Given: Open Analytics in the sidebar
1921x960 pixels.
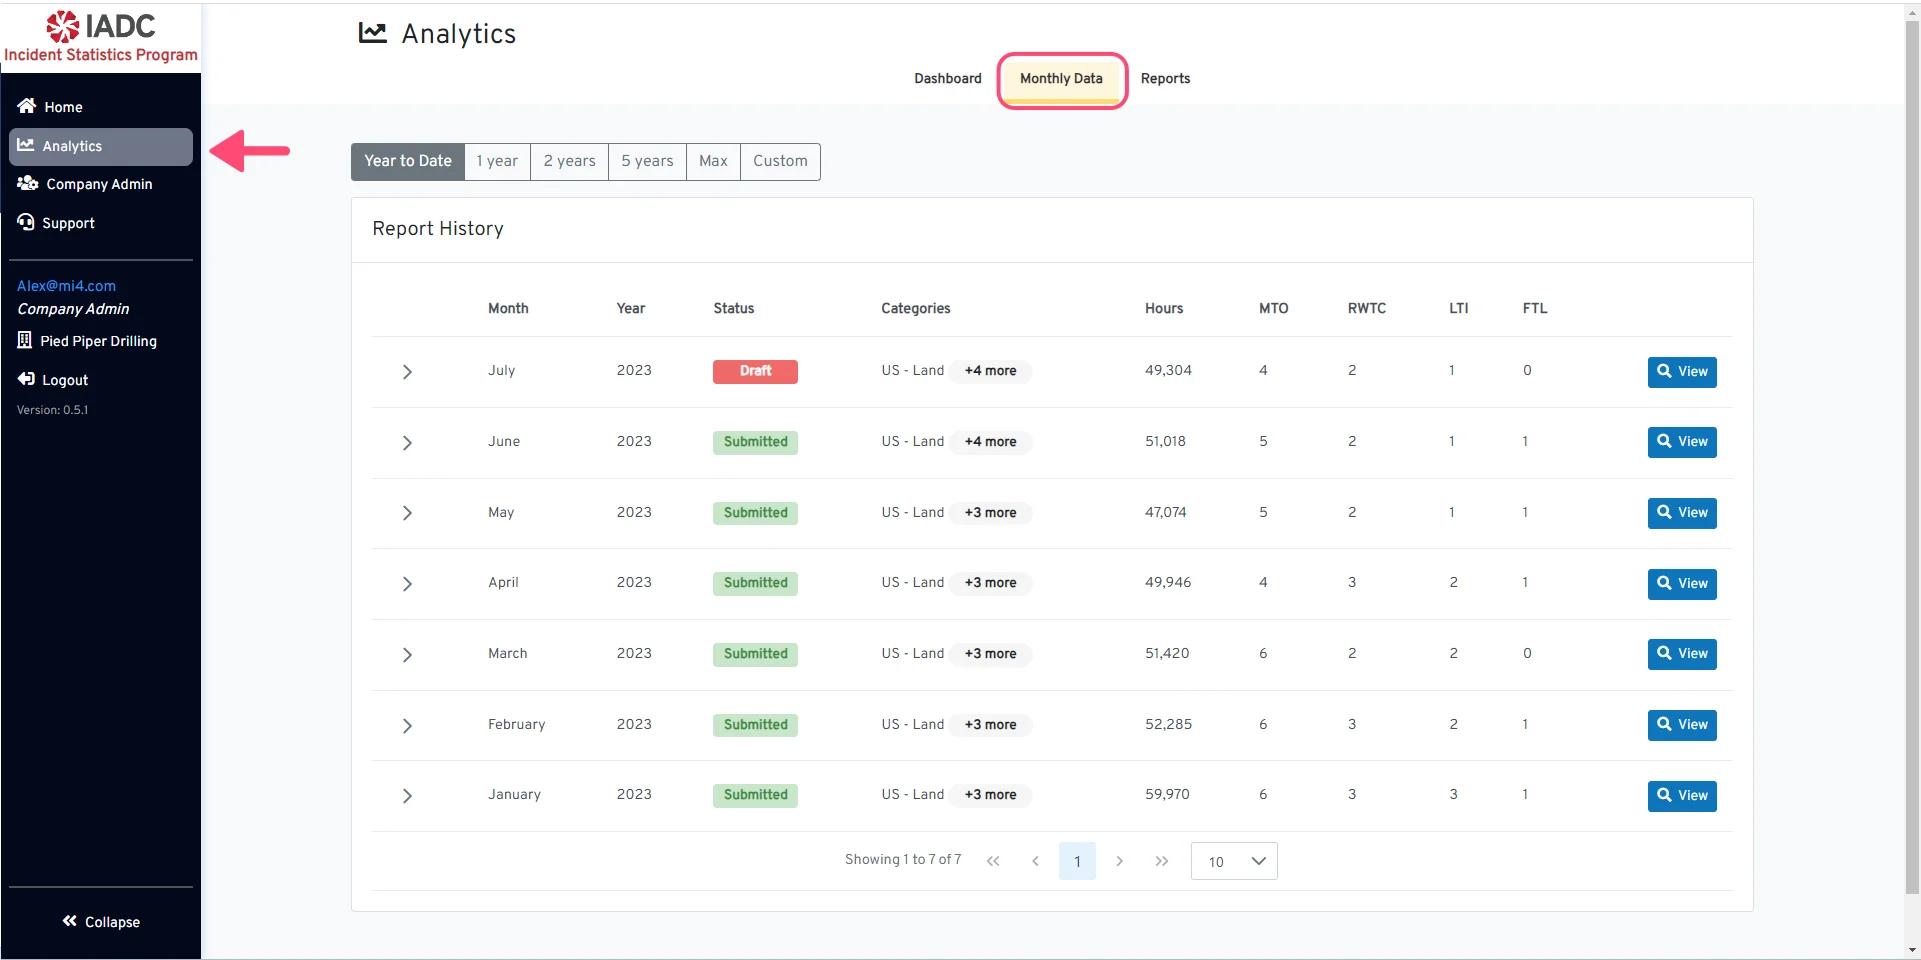Looking at the screenshot, I should coord(100,146).
